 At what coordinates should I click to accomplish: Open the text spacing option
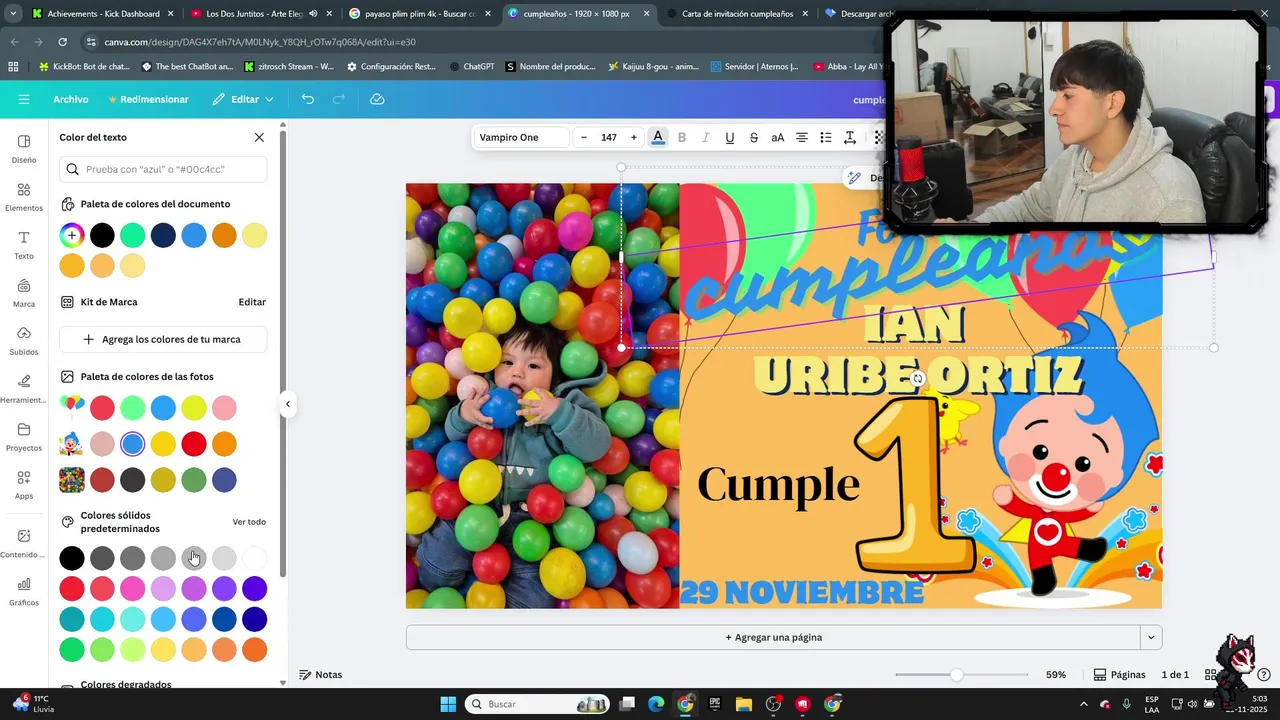point(850,137)
